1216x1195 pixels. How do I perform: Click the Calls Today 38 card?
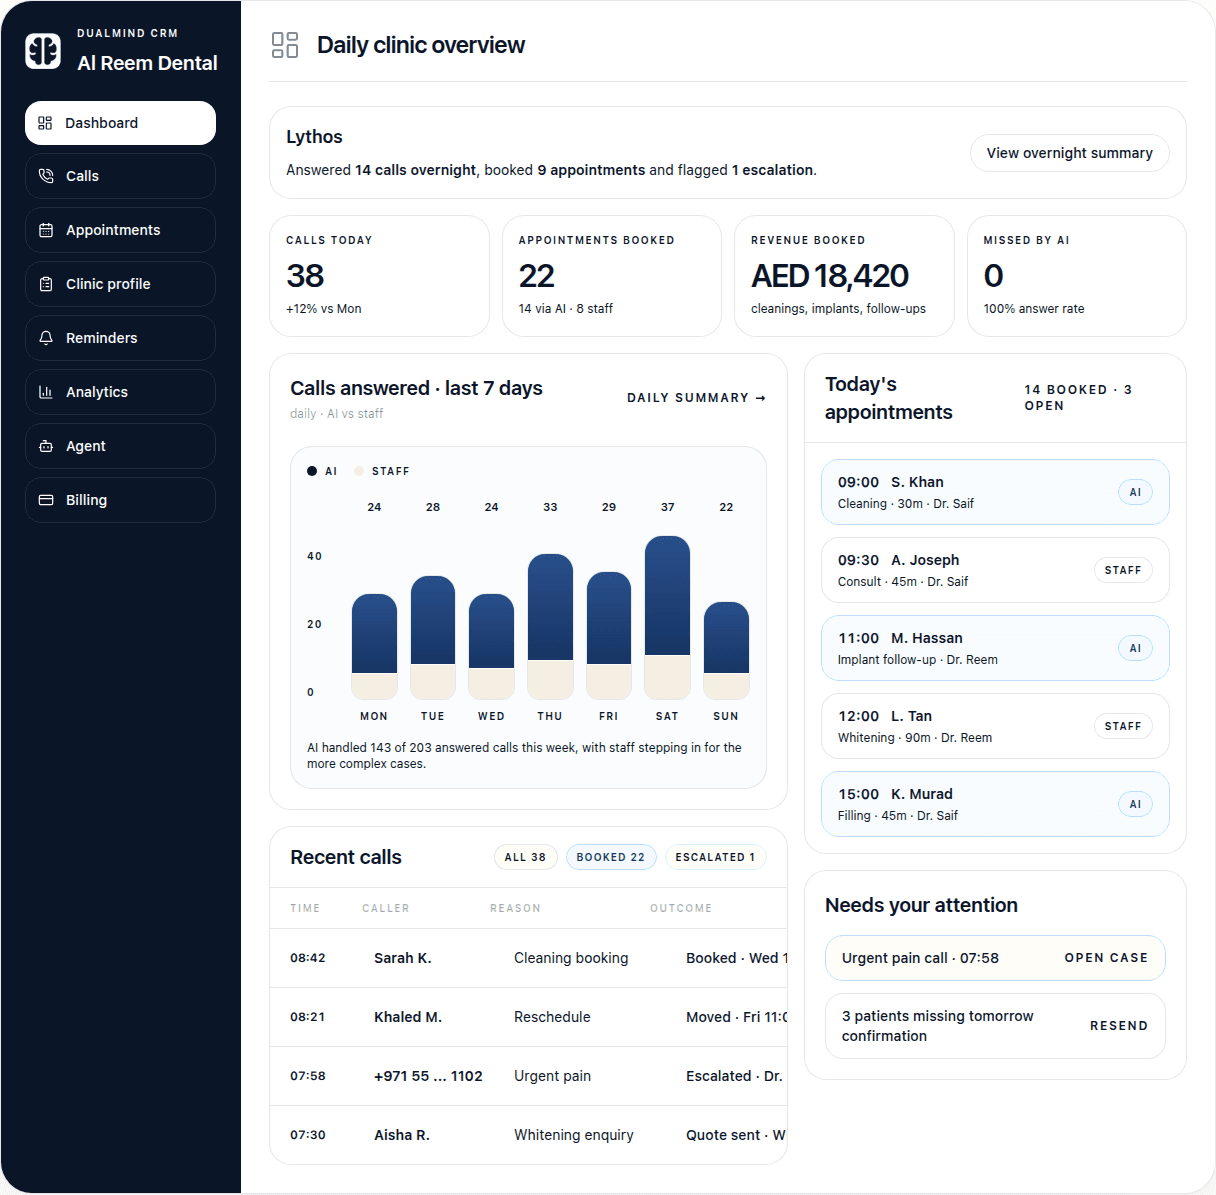pyautogui.click(x=379, y=276)
